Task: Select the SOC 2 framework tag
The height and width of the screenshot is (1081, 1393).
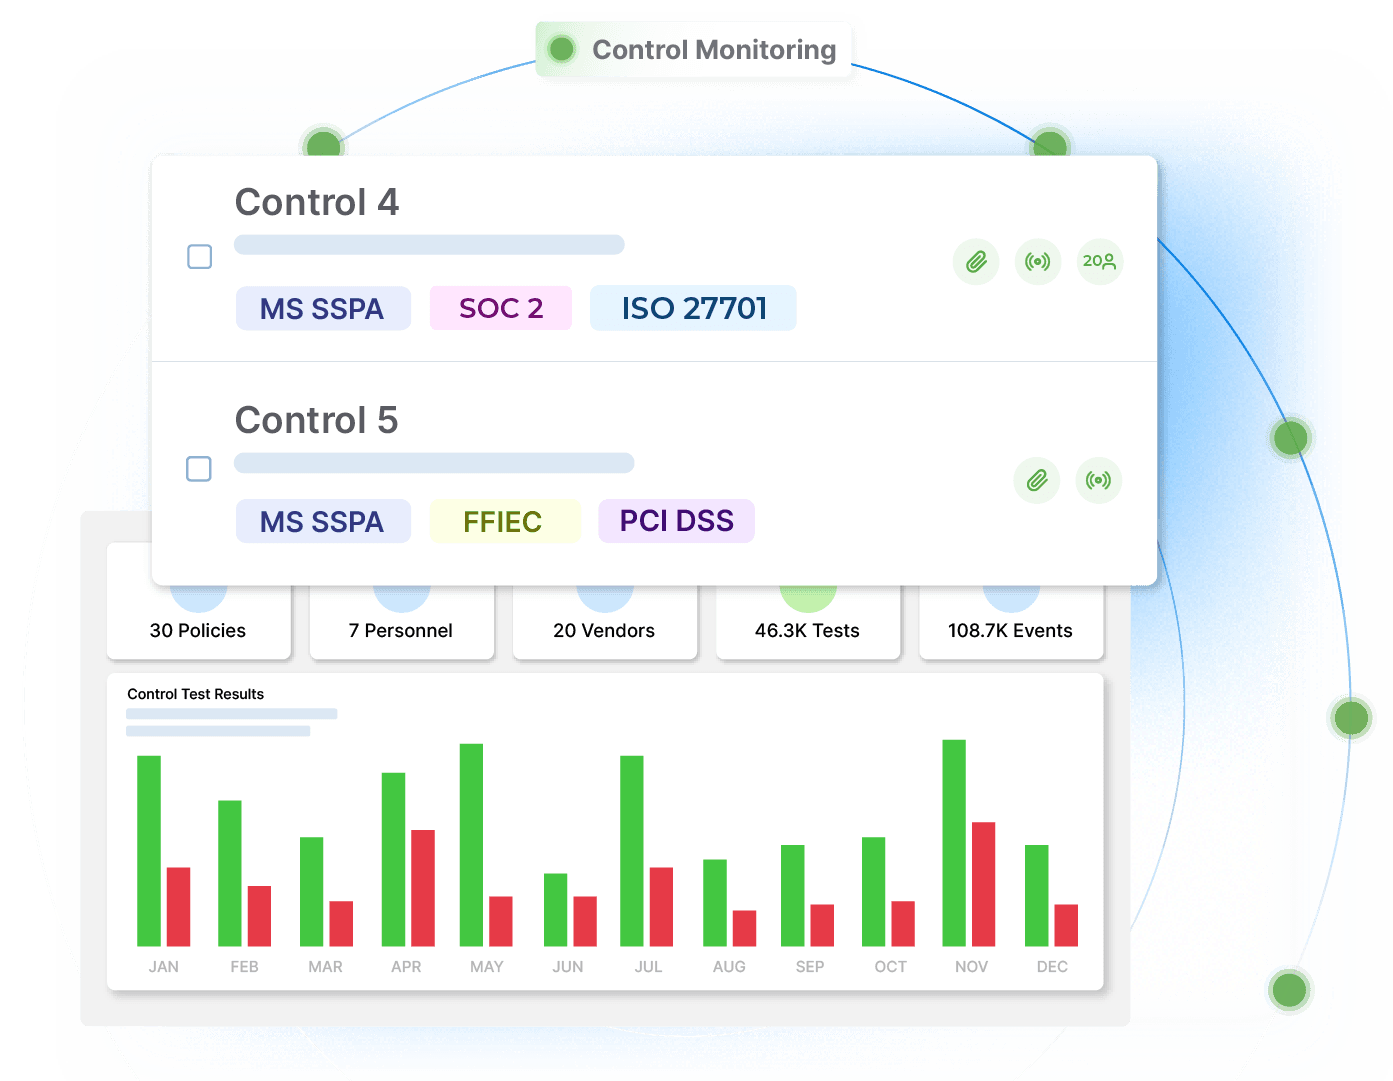Action: tap(501, 308)
